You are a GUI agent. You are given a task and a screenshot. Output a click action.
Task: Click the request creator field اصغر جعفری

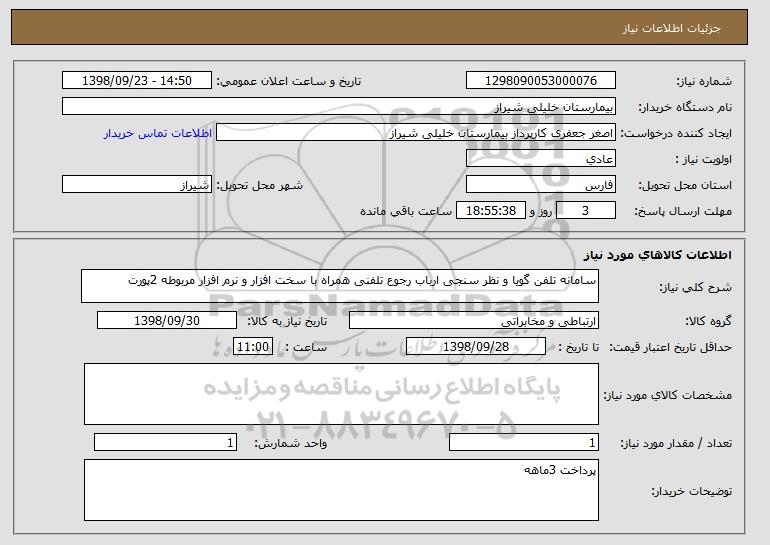tap(416, 133)
